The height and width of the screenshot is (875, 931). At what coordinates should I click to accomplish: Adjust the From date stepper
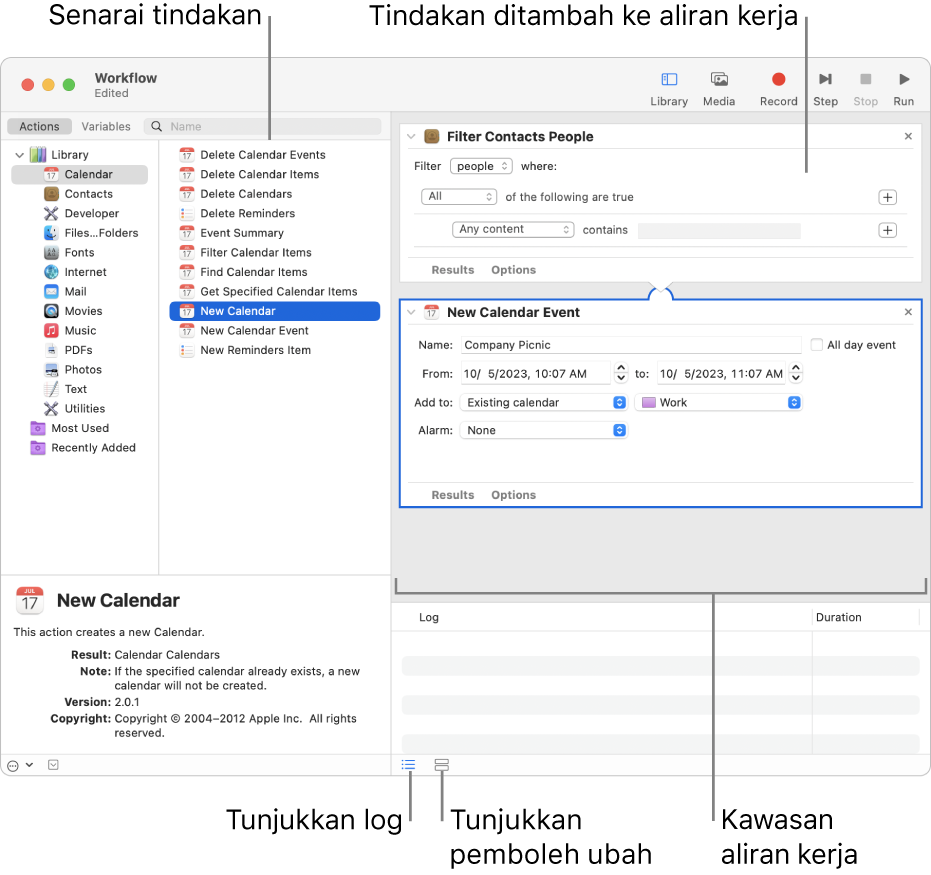pos(620,373)
